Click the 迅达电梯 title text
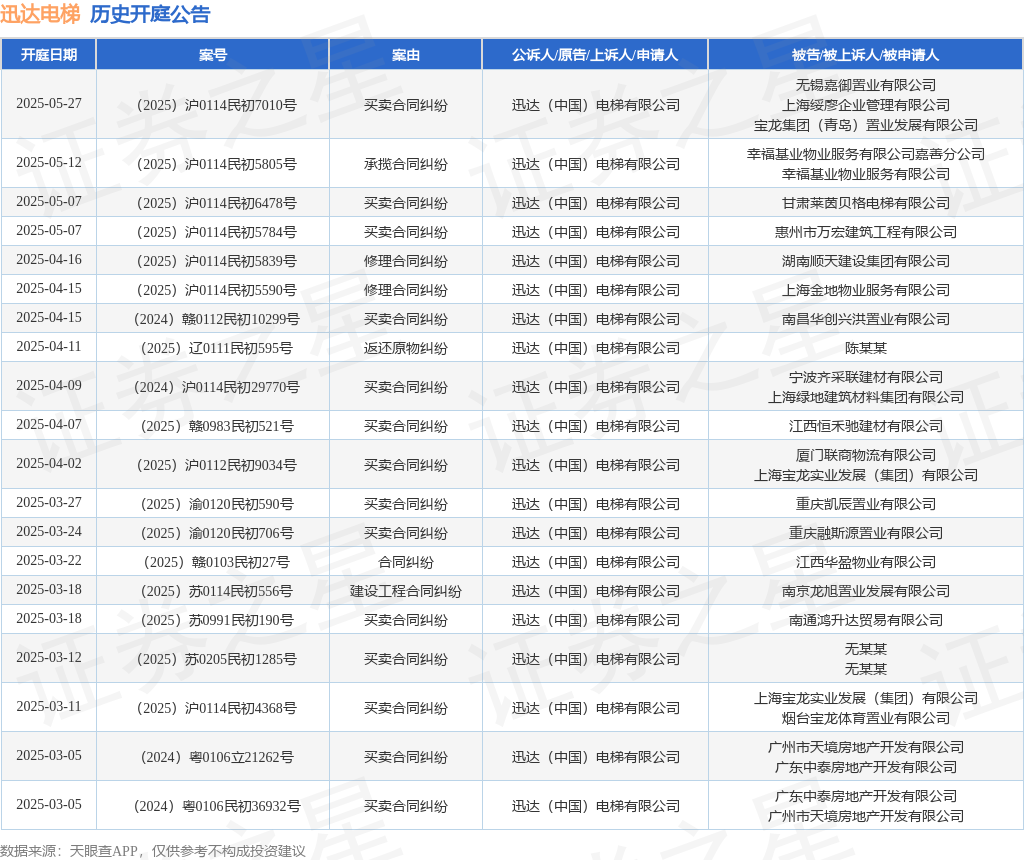 coord(40,14)
